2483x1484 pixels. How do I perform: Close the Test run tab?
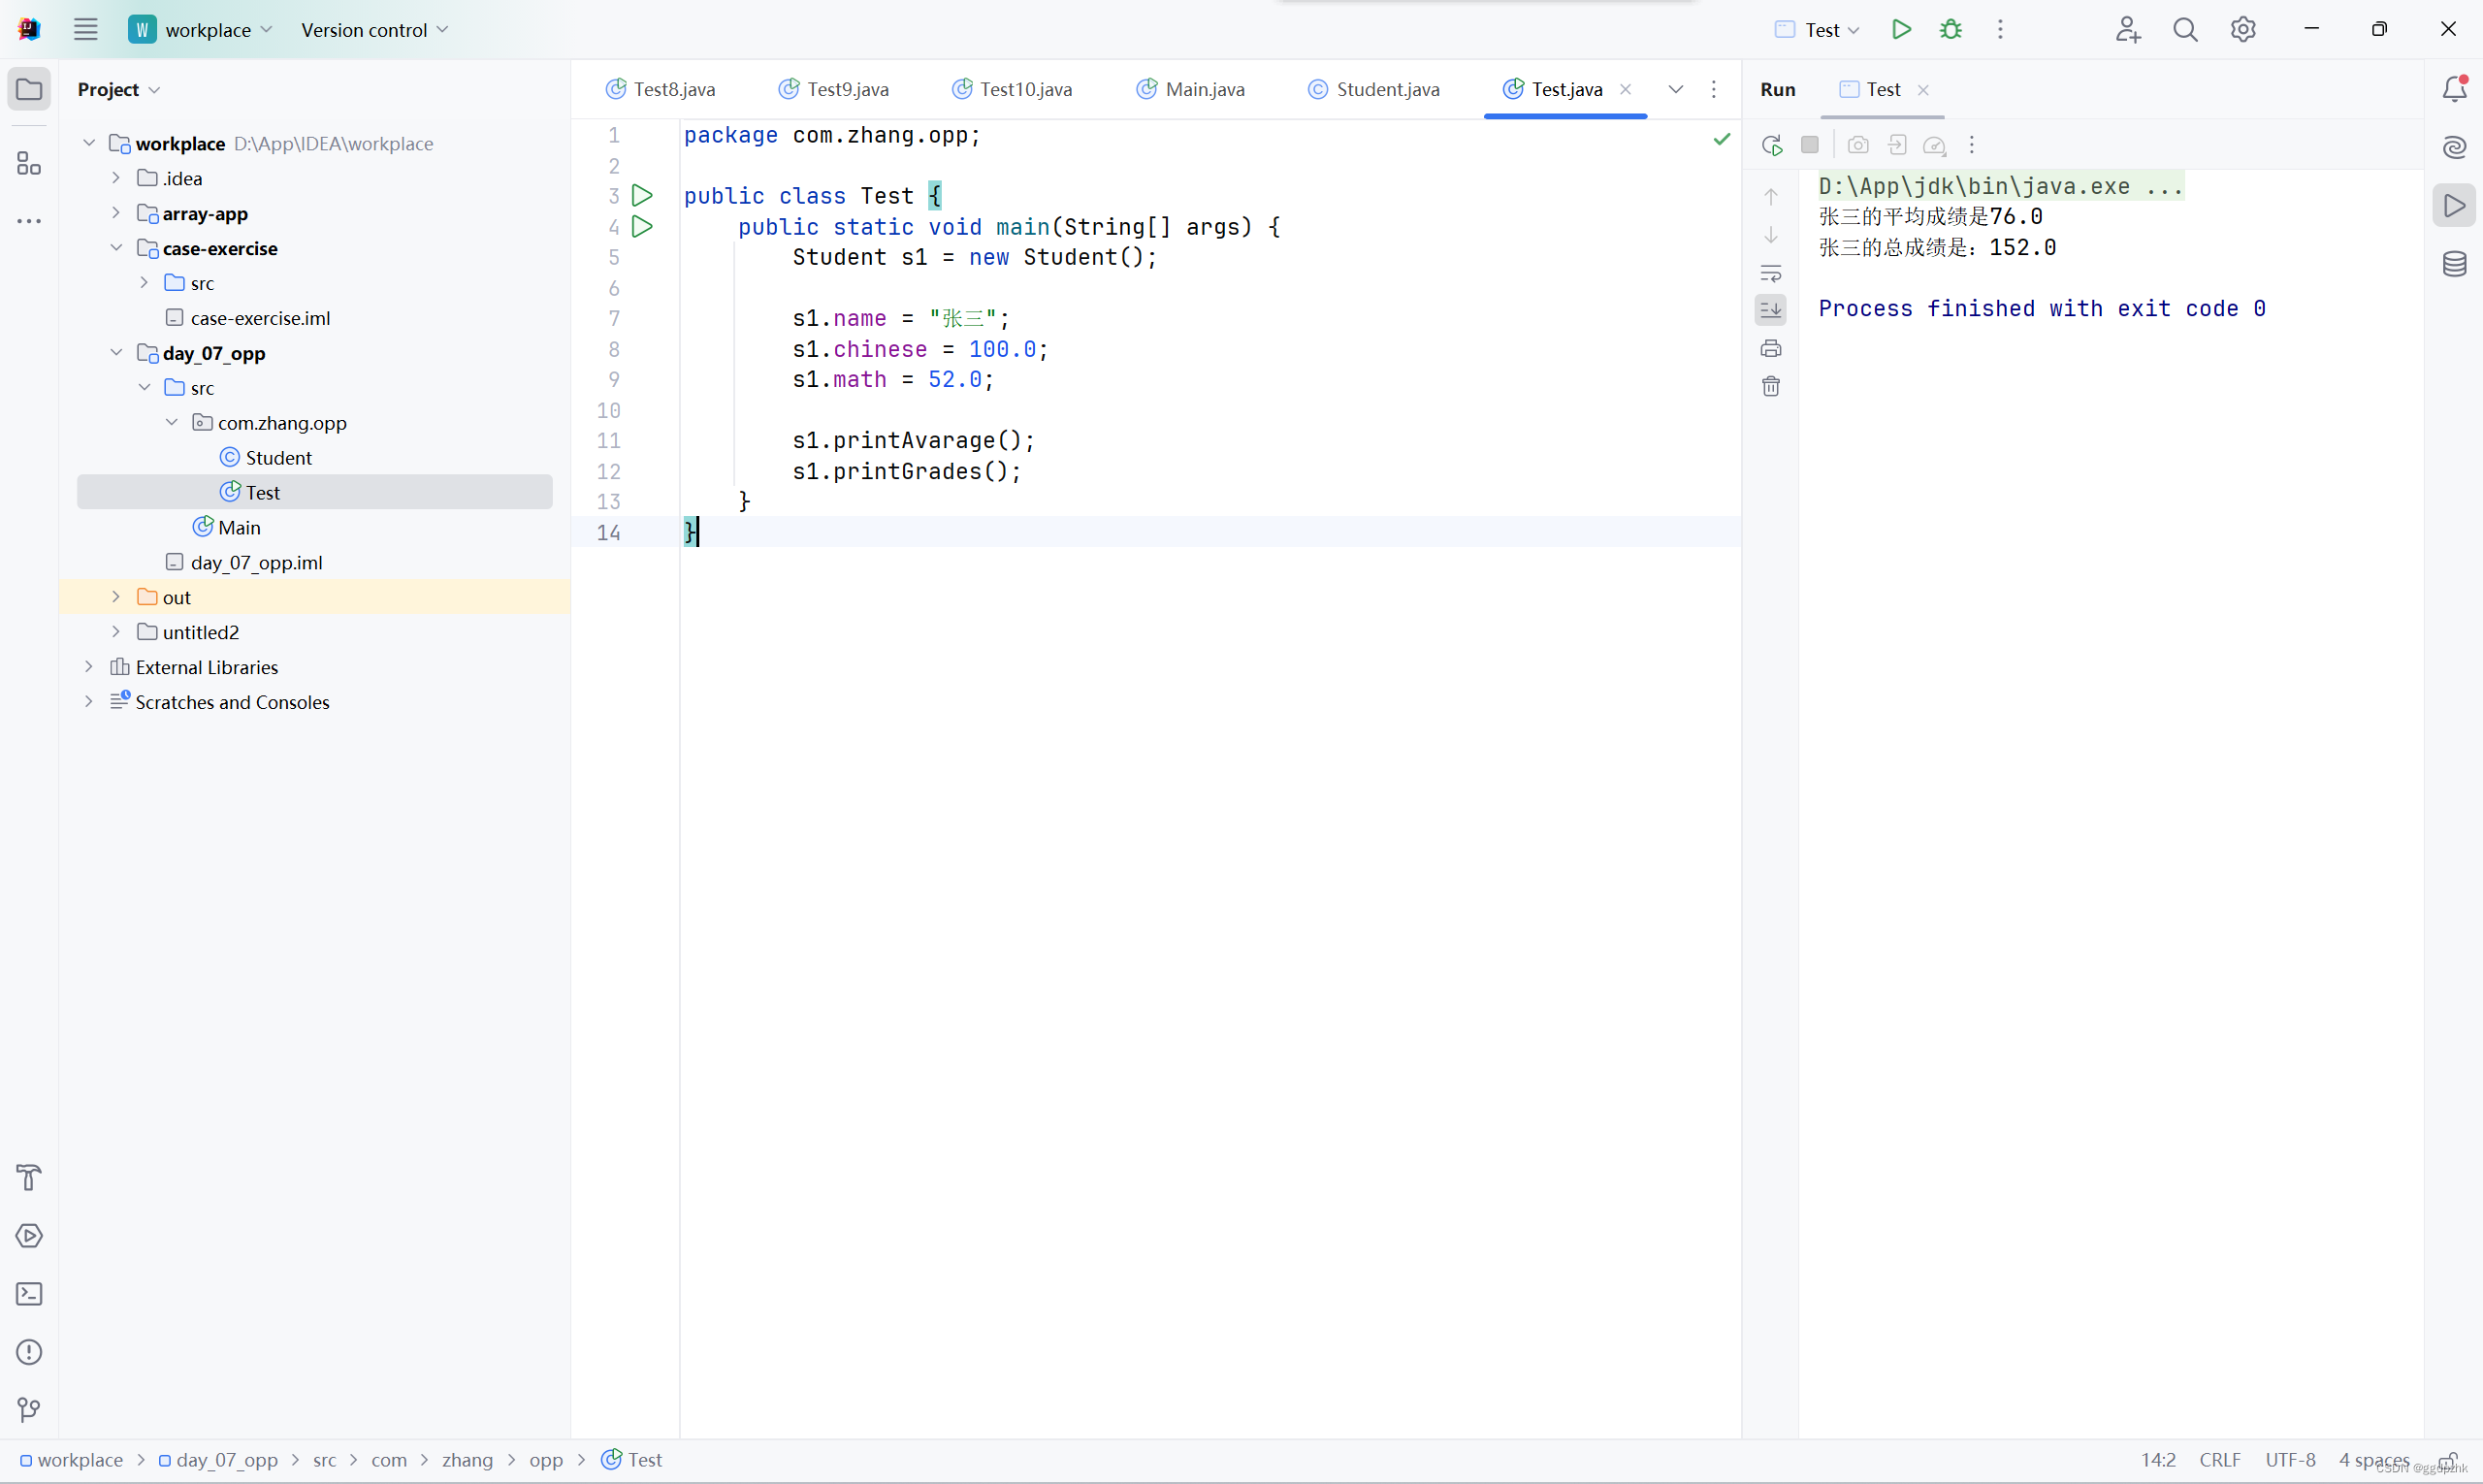click(x=1922, y=90)
